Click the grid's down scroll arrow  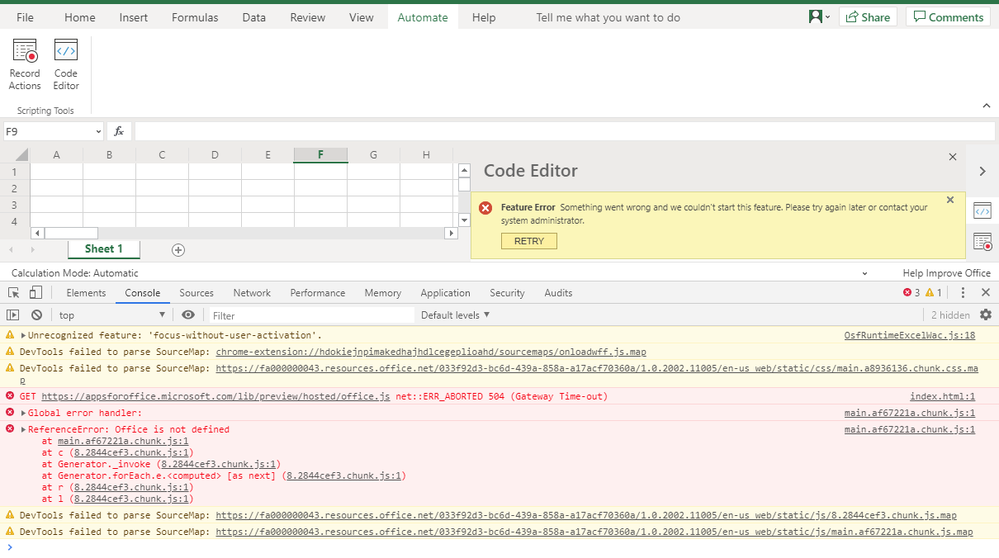tap(464, 220)
